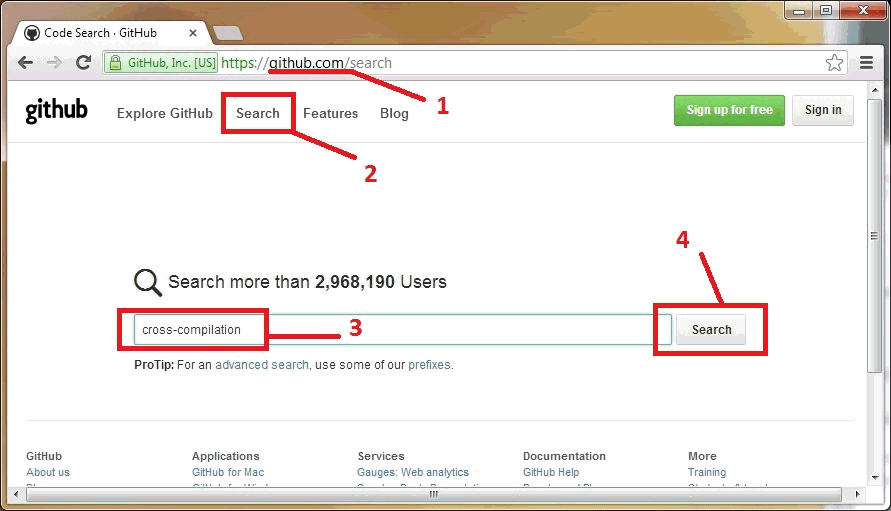Bookmark the page using the star icon
This screenshot has width=891, height=511.
click(x=834, y=63)
